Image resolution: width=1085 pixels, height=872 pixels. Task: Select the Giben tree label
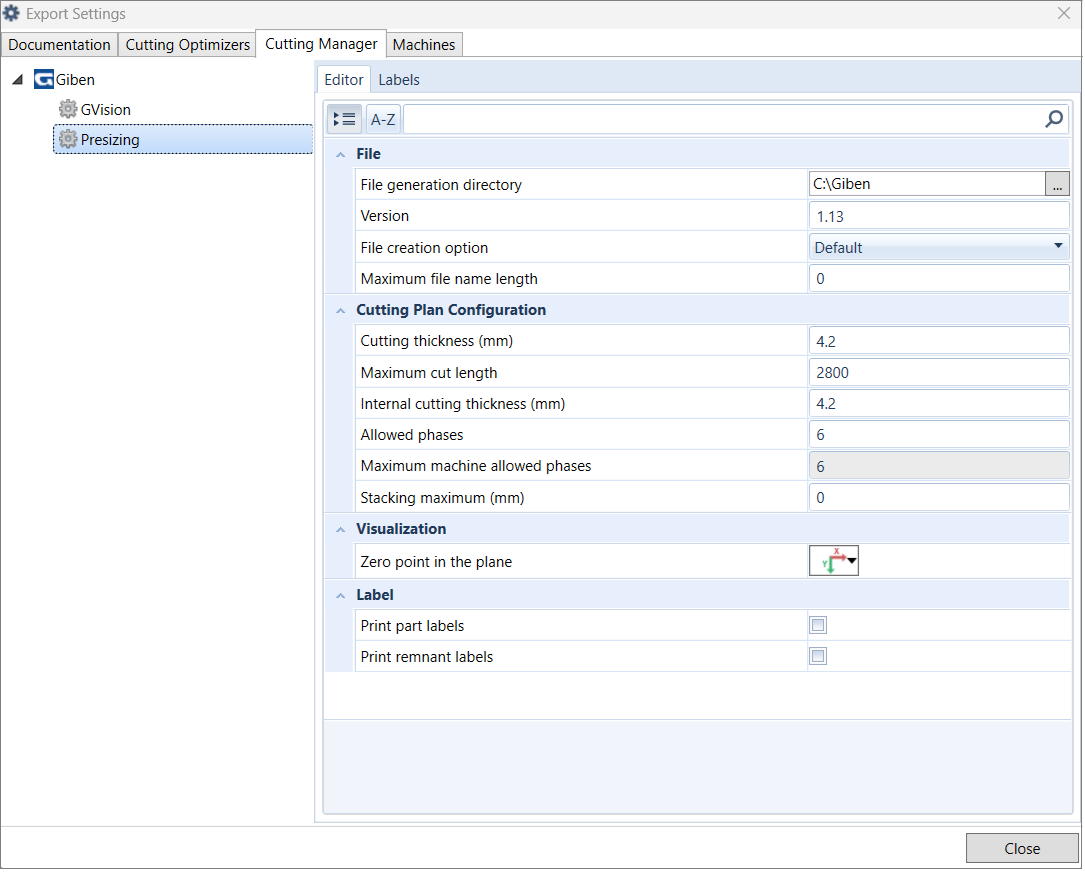[75, 80]
